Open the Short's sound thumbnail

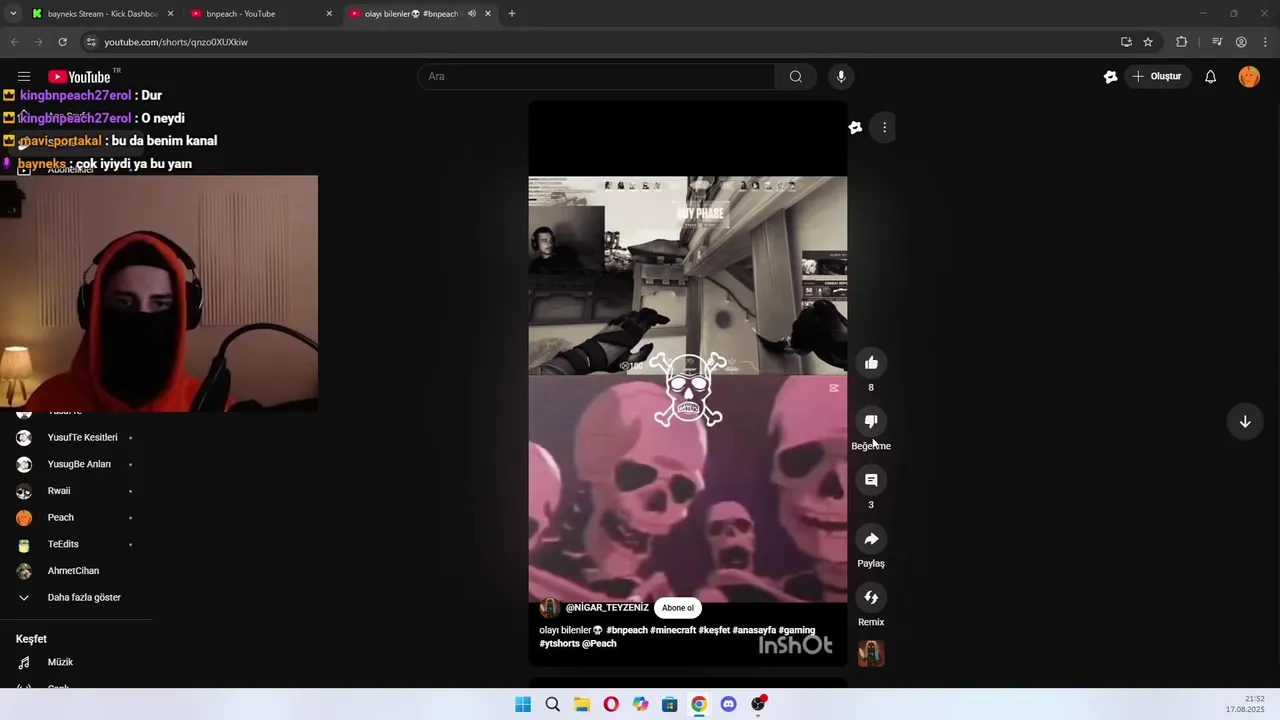pos(871,653)
